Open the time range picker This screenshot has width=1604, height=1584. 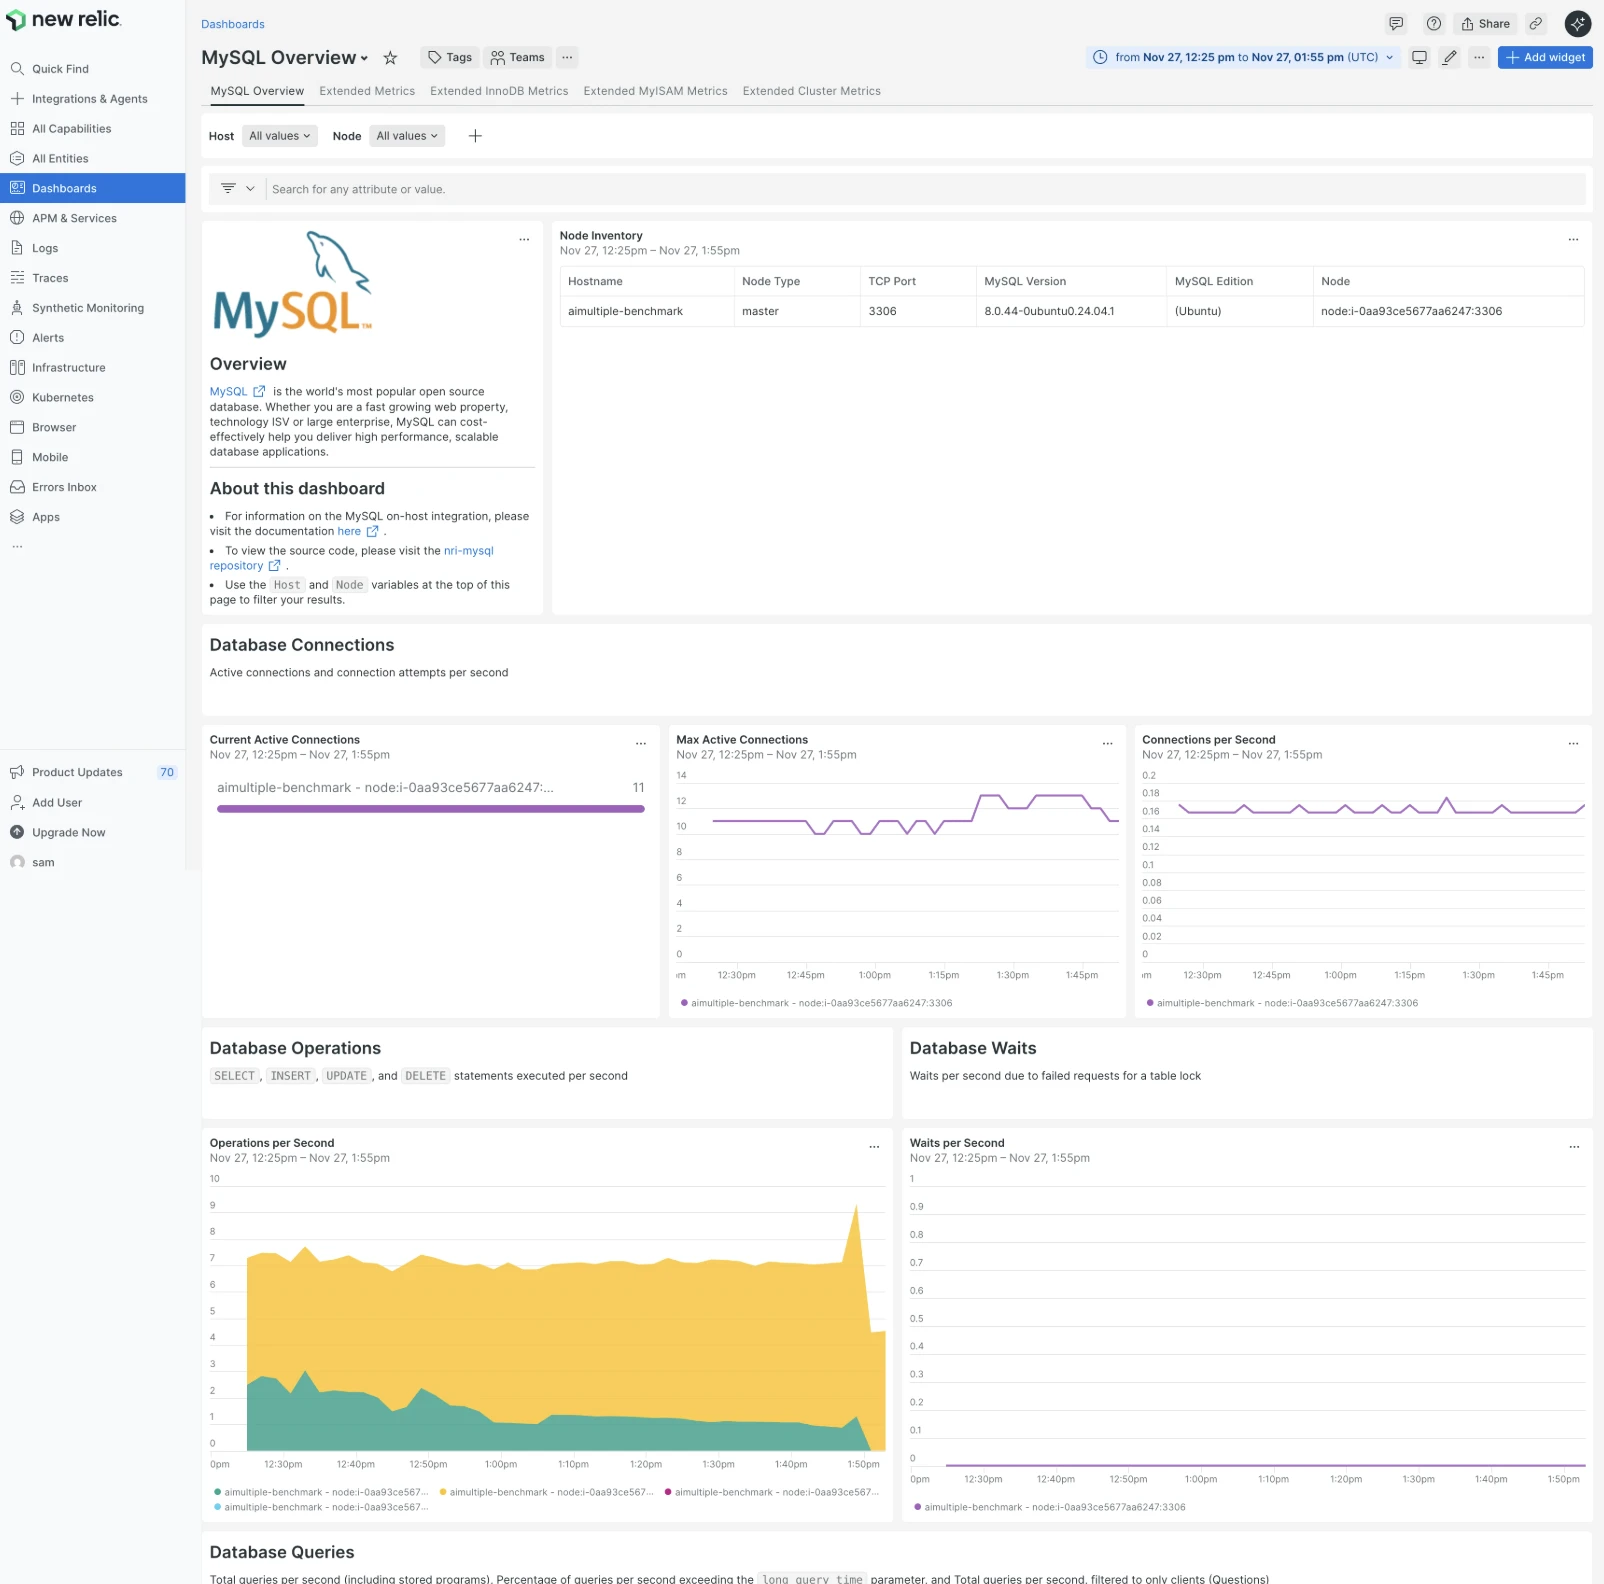[1243, 58]
